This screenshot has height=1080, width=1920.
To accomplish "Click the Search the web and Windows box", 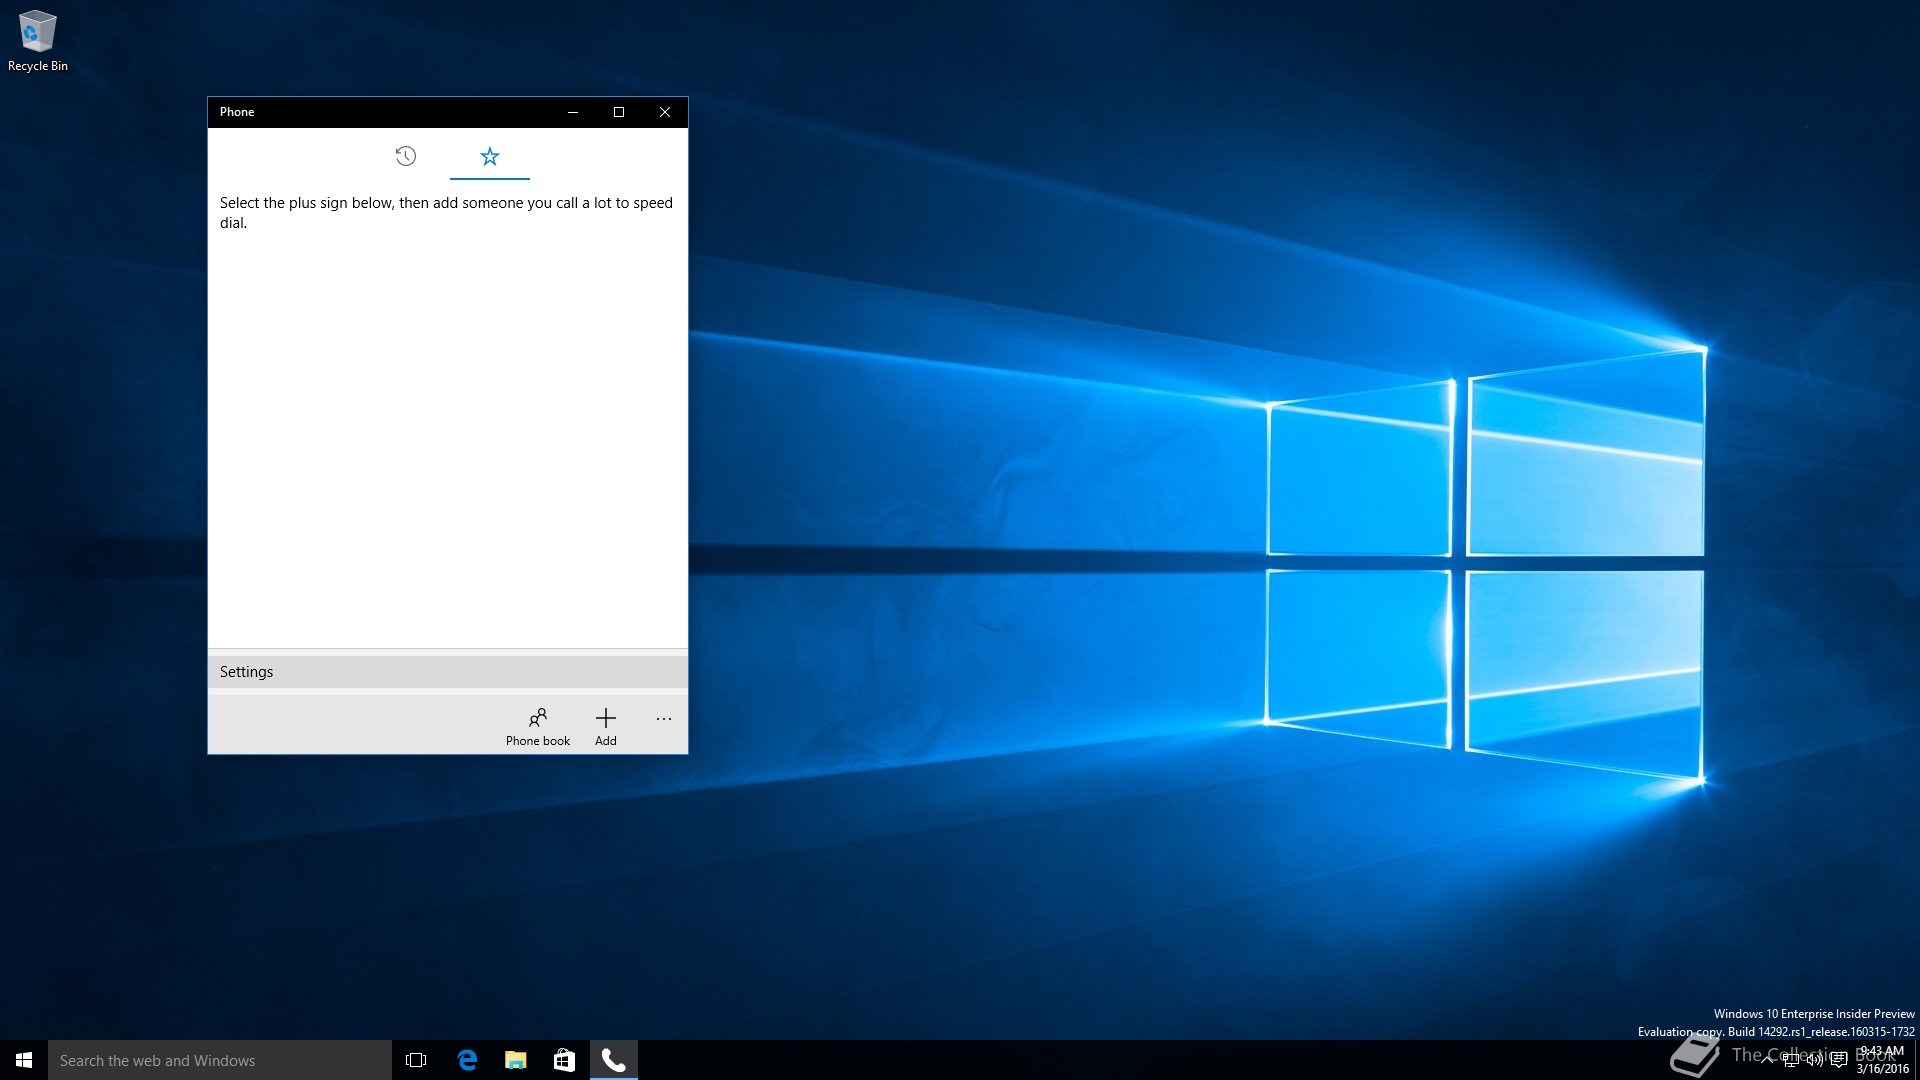I will point(220,1060).
